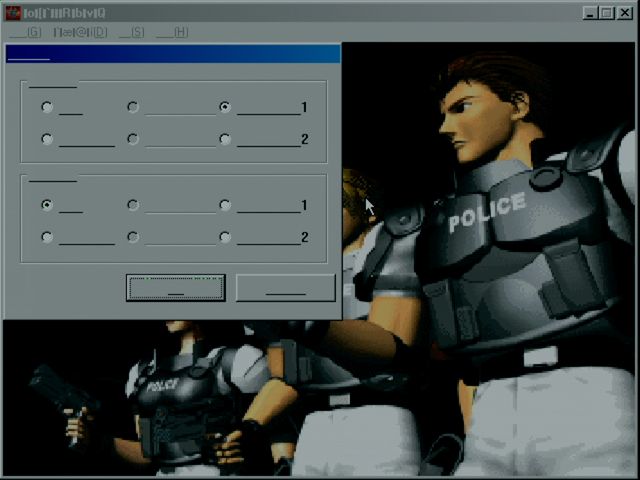Select upper group's radio option ending in 1
The image size is (640, 480).
point(225,107)
